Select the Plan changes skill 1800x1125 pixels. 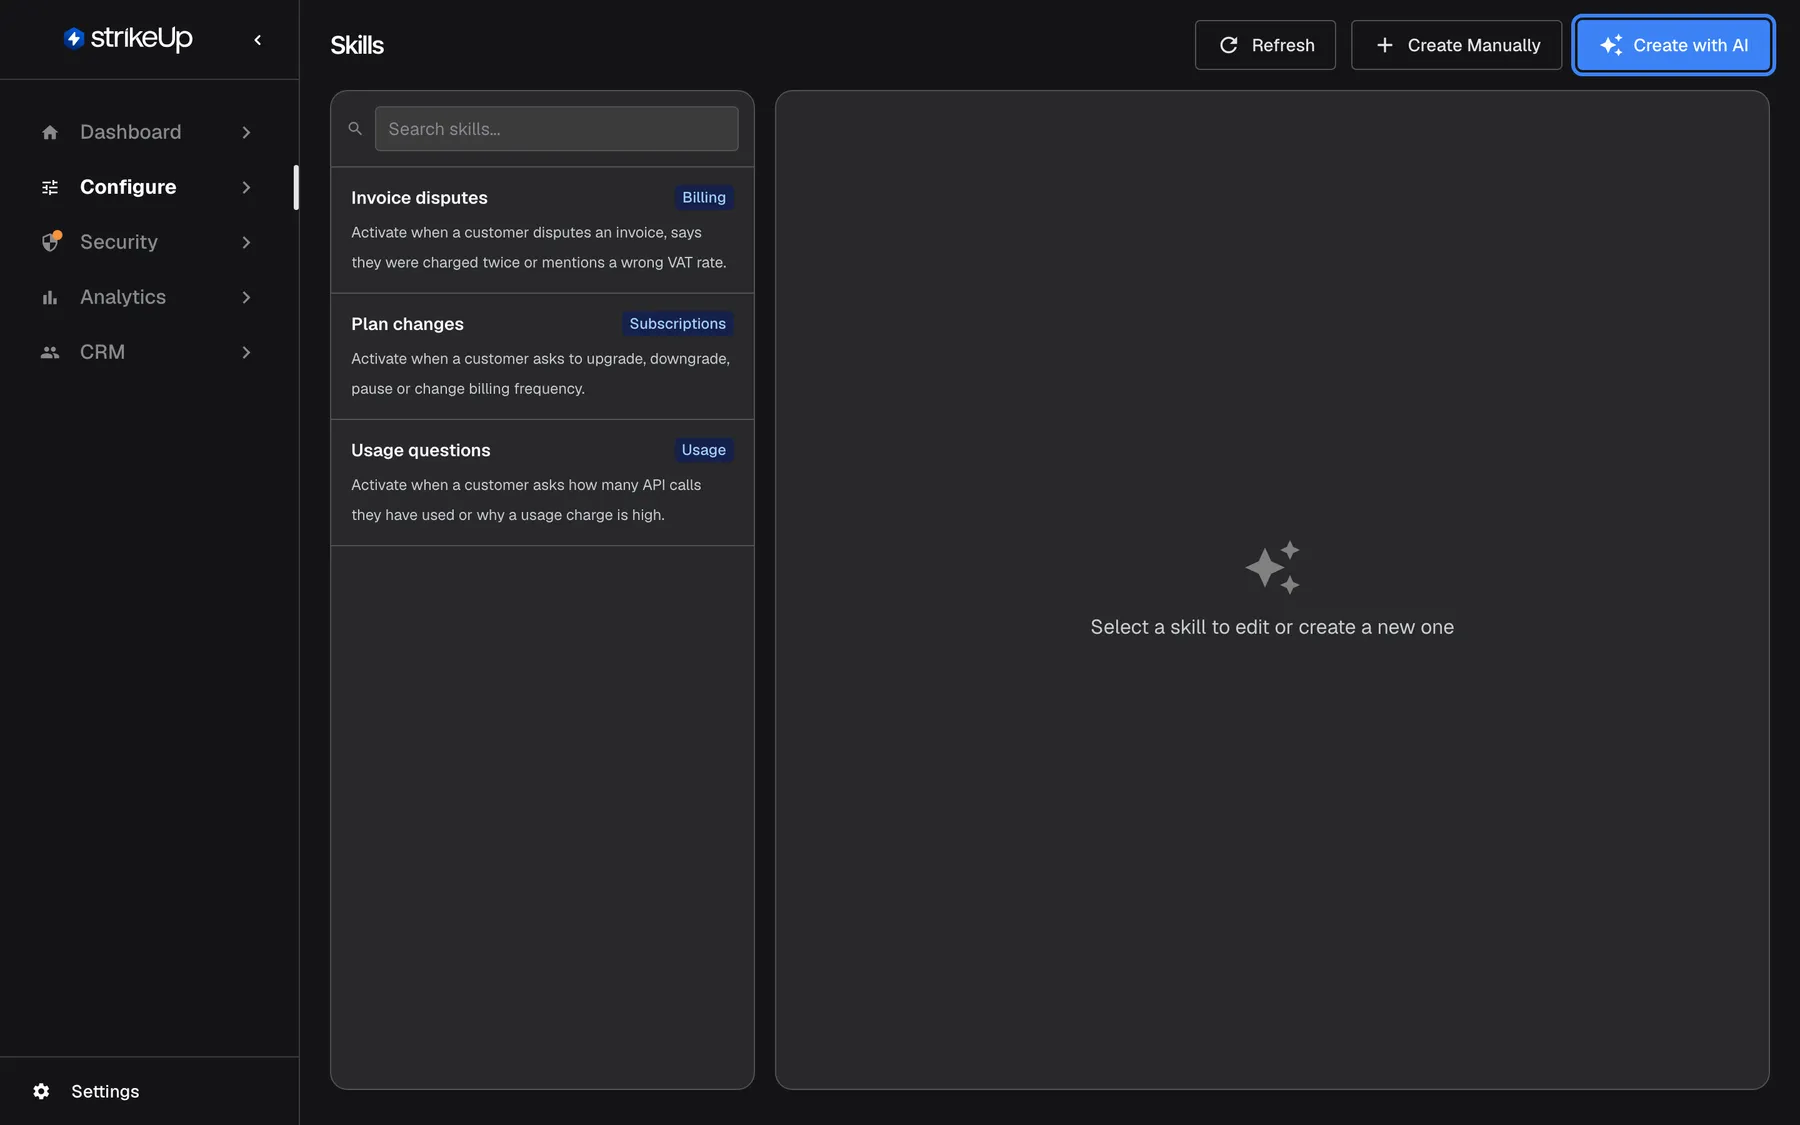(x=542, y=356)
